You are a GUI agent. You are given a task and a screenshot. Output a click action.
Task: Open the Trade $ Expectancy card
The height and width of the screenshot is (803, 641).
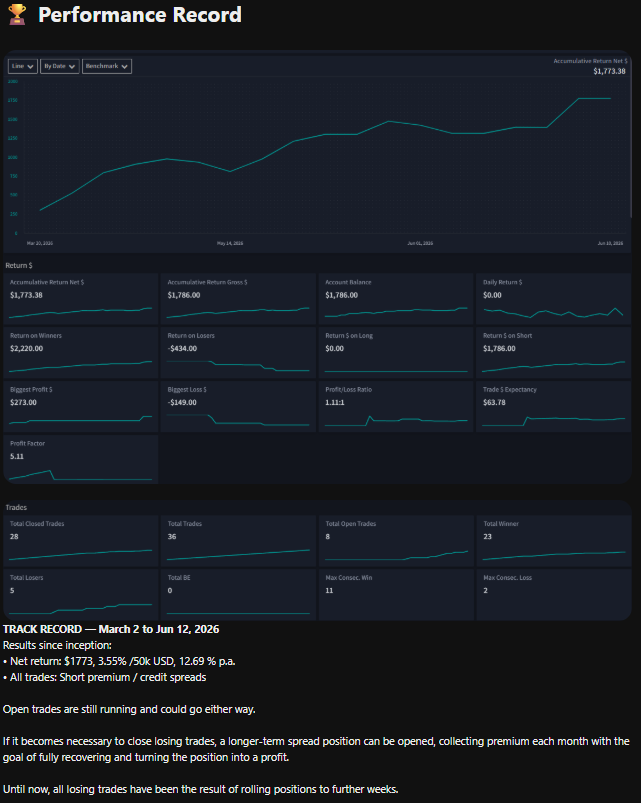(x=553, y=407)
